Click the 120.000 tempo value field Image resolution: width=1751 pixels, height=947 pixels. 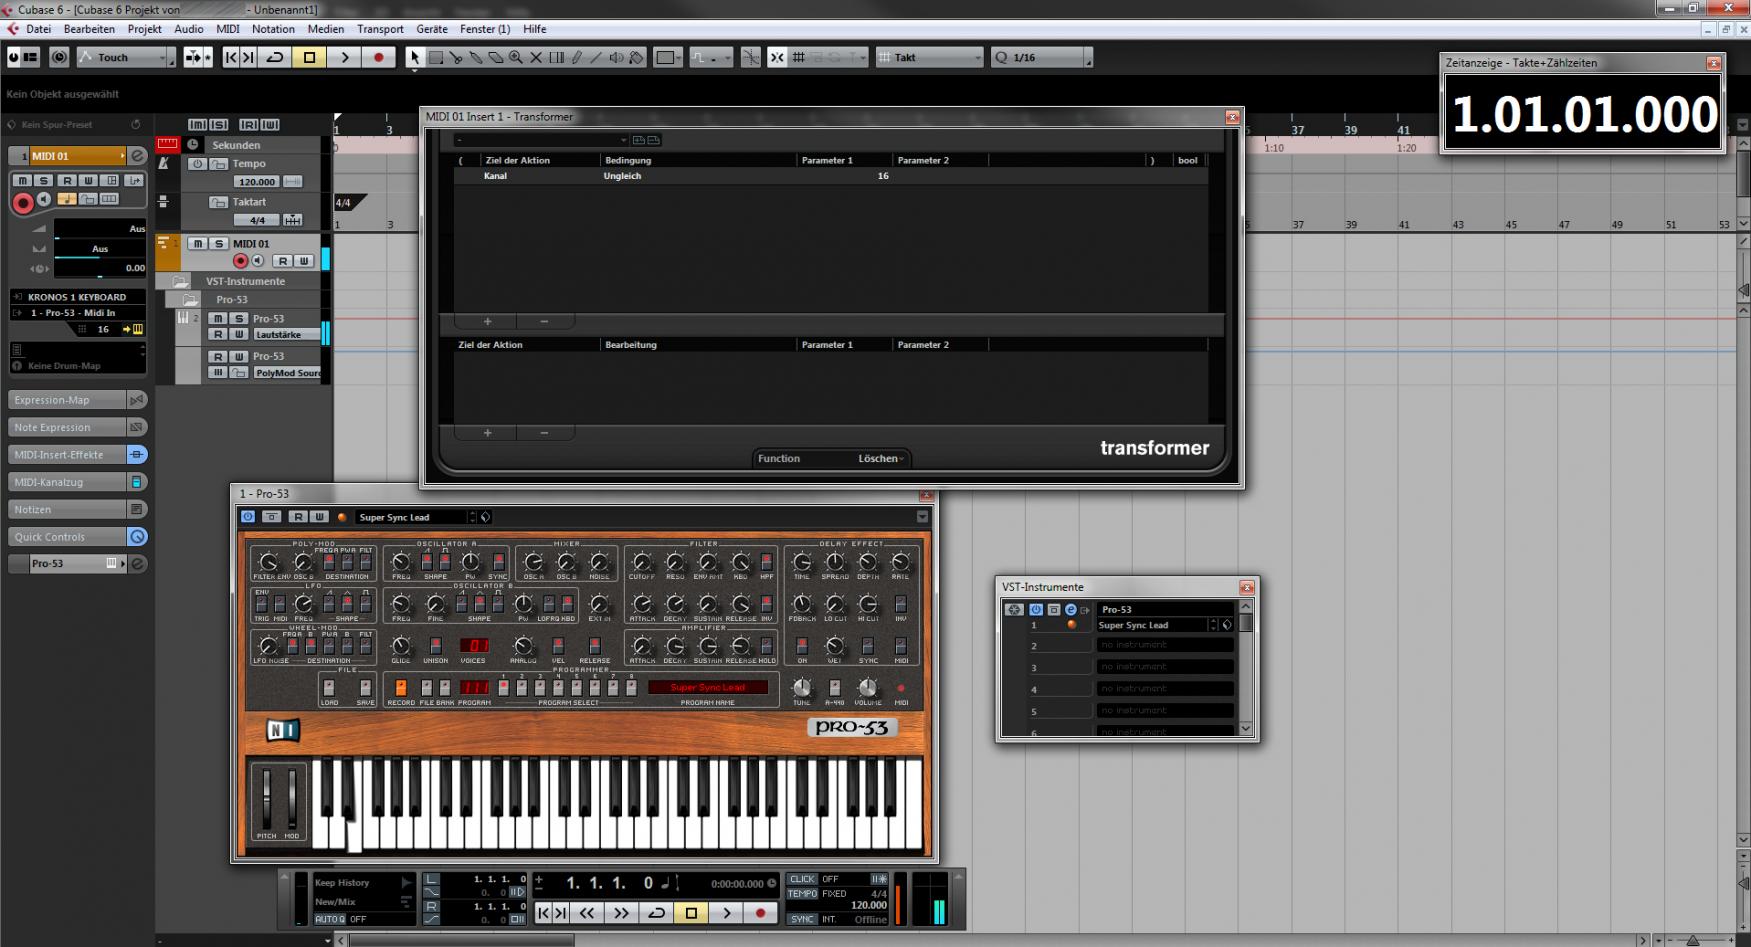[256, 182]
